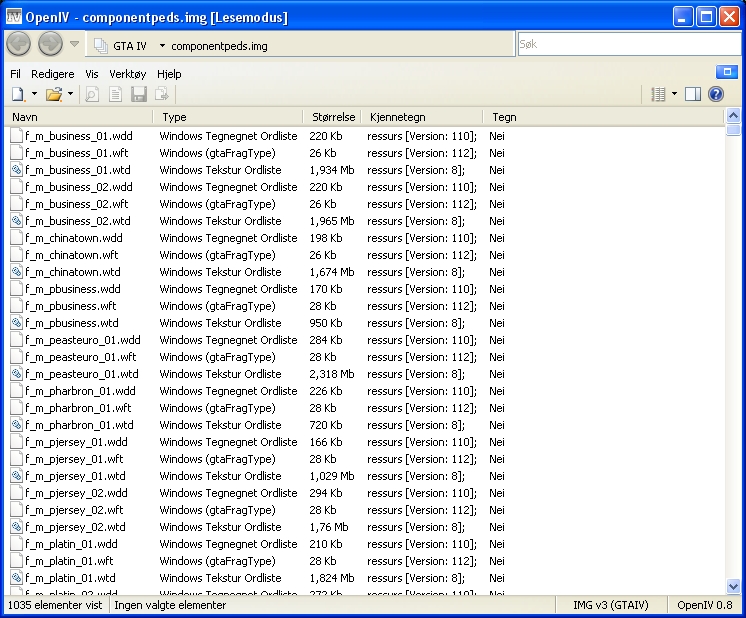
Task: Click the greyed text document toolbar icon
Action: point(115,94)
